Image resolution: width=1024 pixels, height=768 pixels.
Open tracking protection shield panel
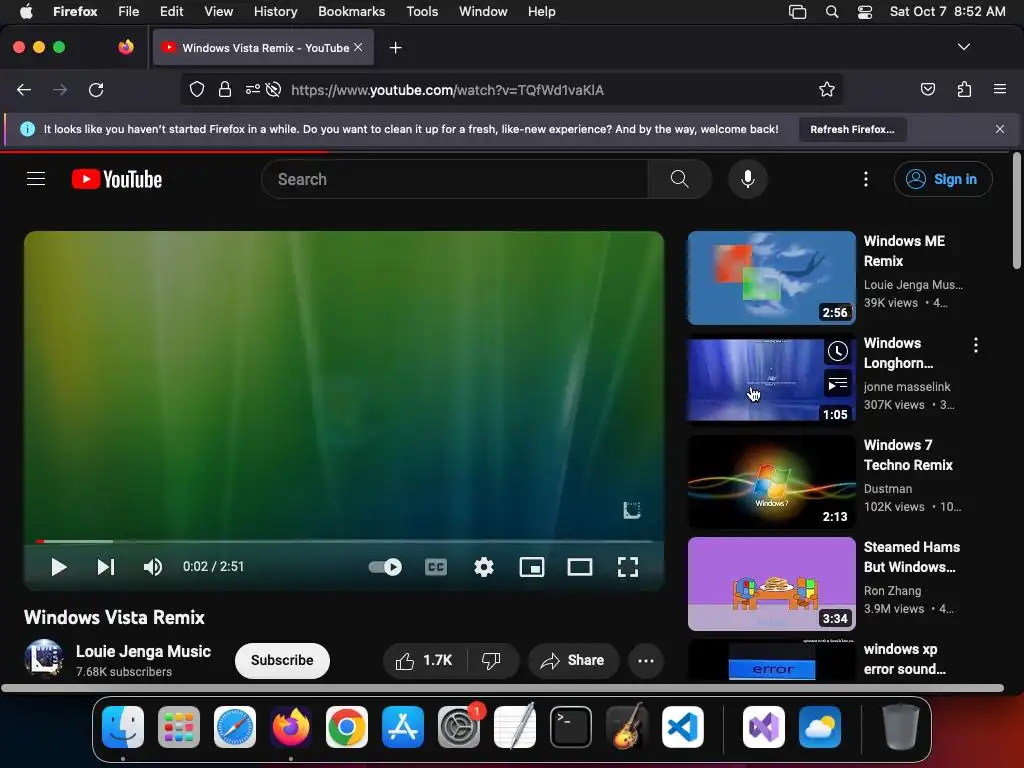[197, 89]
